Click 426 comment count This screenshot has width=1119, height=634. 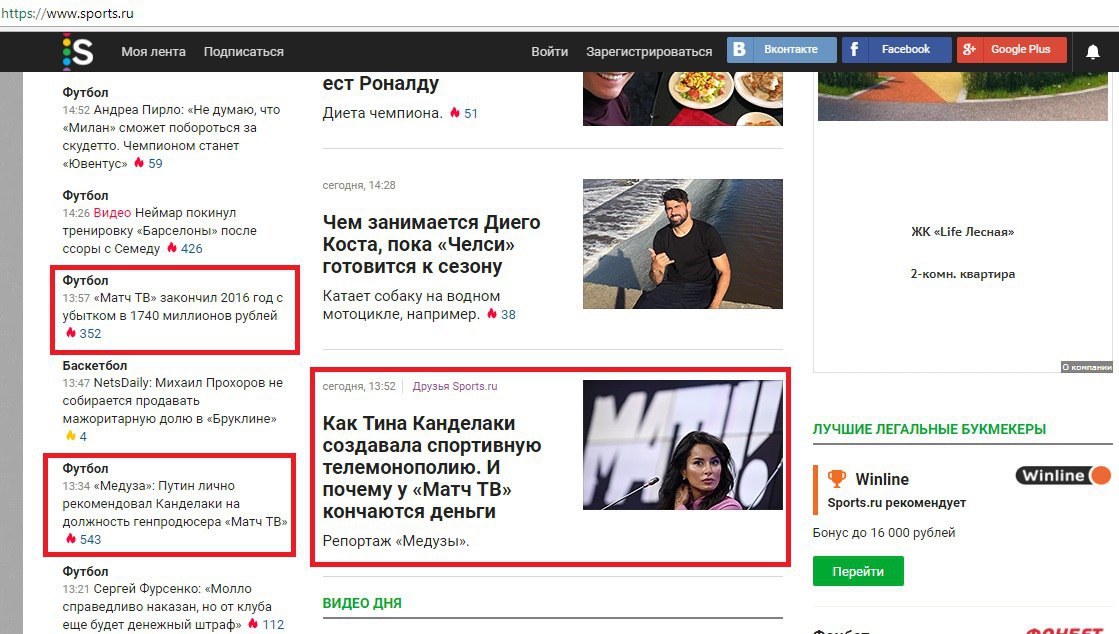[x=191, y=248]
